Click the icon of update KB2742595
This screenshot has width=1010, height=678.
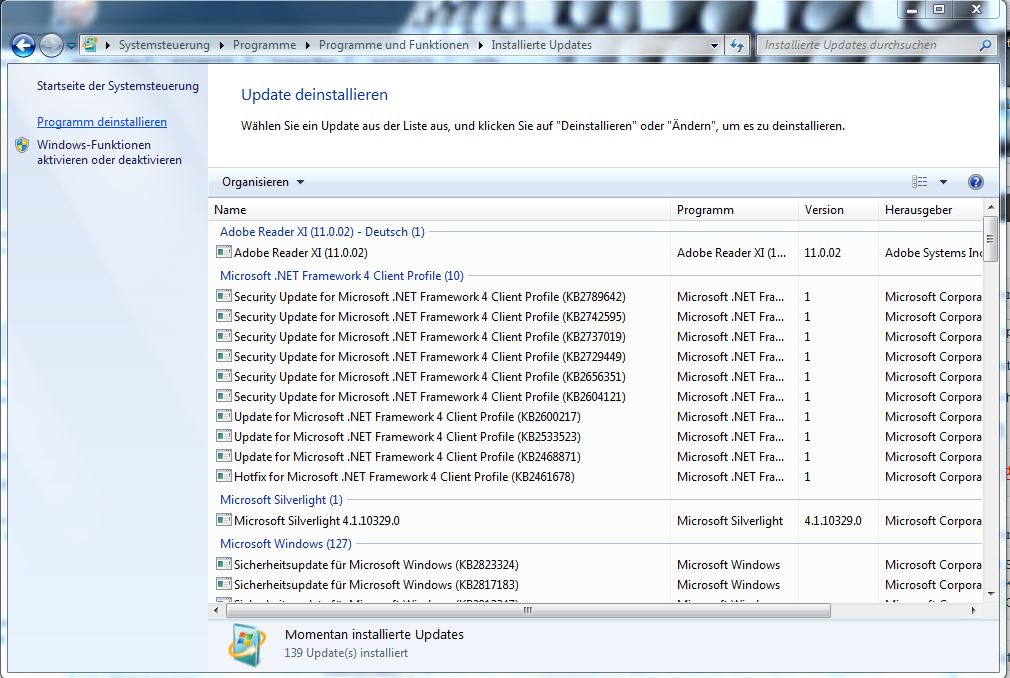click(x=224, y=316)
